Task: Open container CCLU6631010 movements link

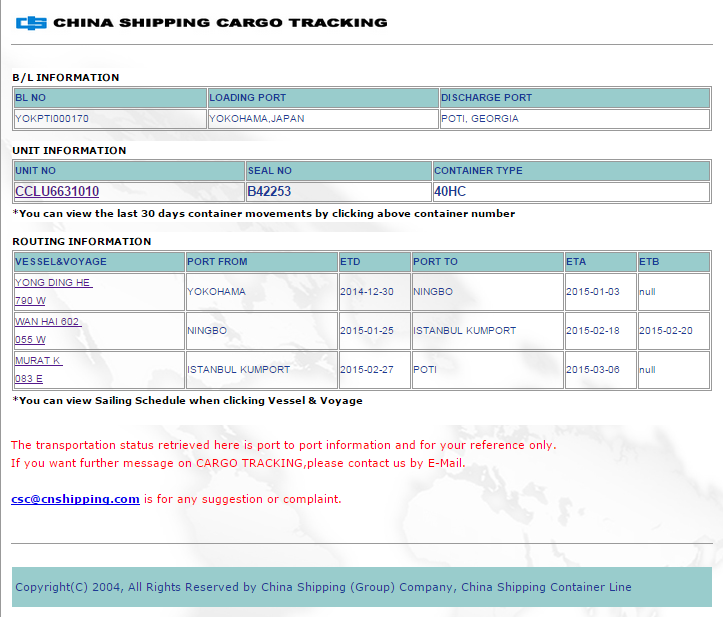Action: pos(57,191)
